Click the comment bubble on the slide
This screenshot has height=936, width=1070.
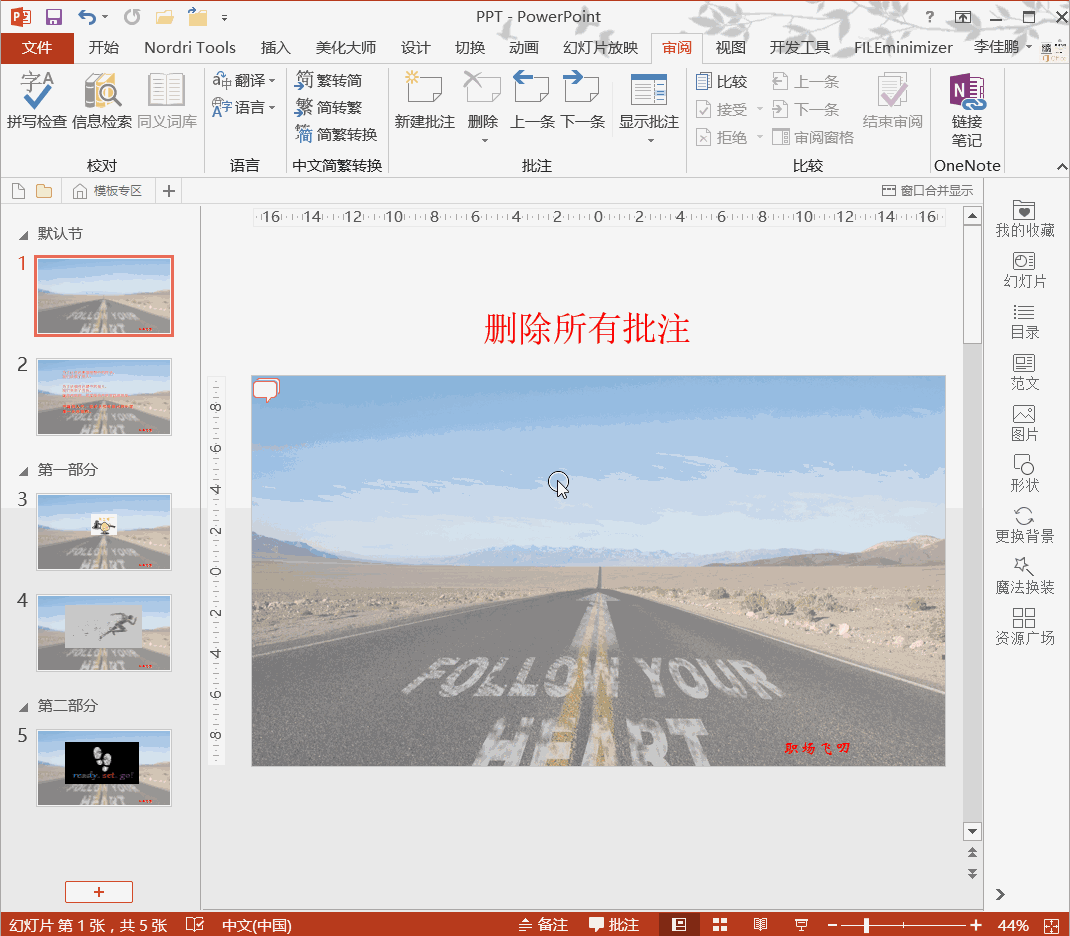coord(266,390)
